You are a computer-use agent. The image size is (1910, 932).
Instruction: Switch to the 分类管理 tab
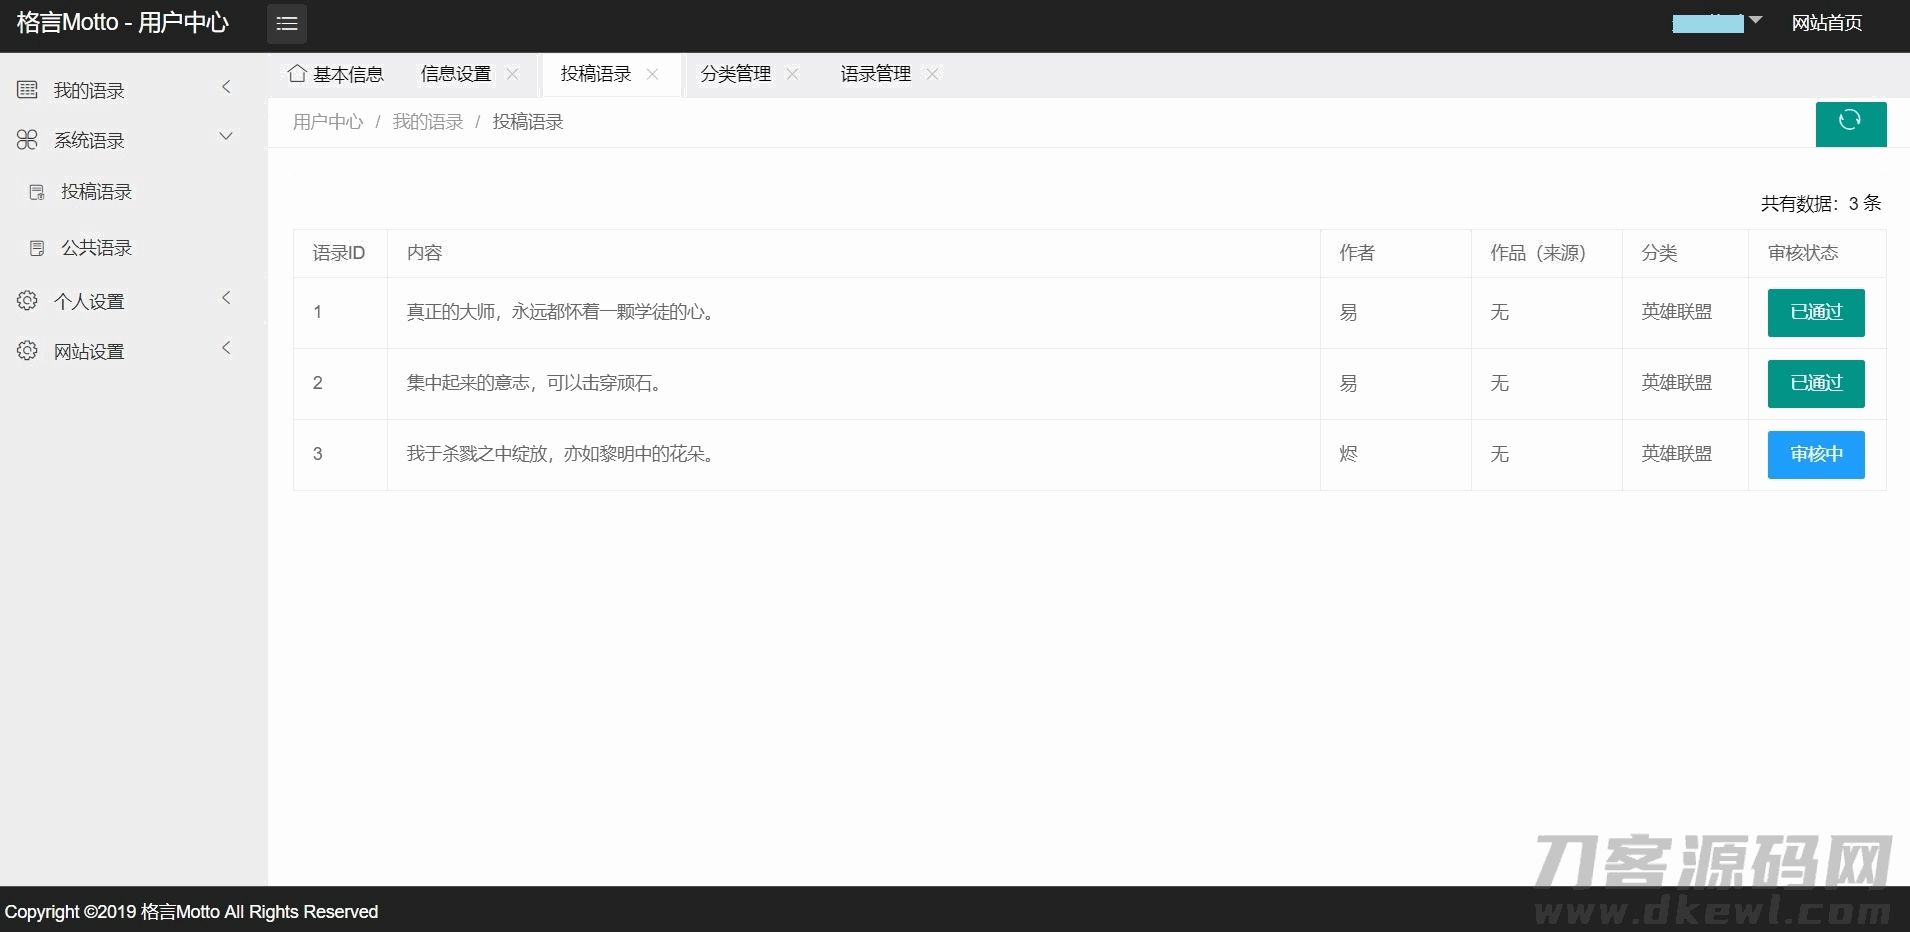tap(735, 74)
